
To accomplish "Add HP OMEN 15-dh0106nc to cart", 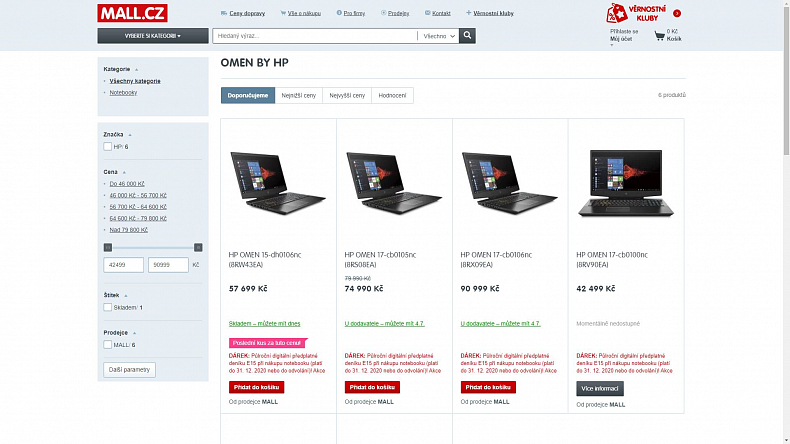I will [256, 387].
